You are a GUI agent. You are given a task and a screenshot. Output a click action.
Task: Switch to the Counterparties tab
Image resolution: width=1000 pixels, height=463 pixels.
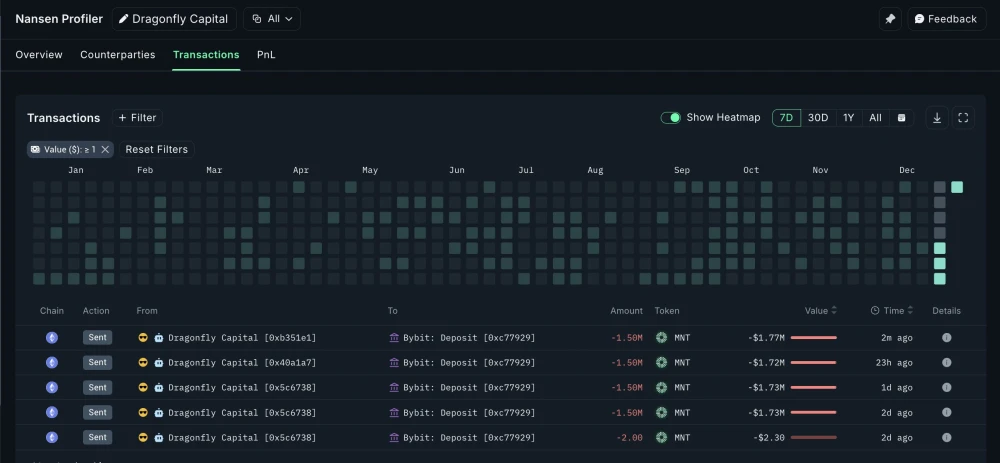(118, 55)
